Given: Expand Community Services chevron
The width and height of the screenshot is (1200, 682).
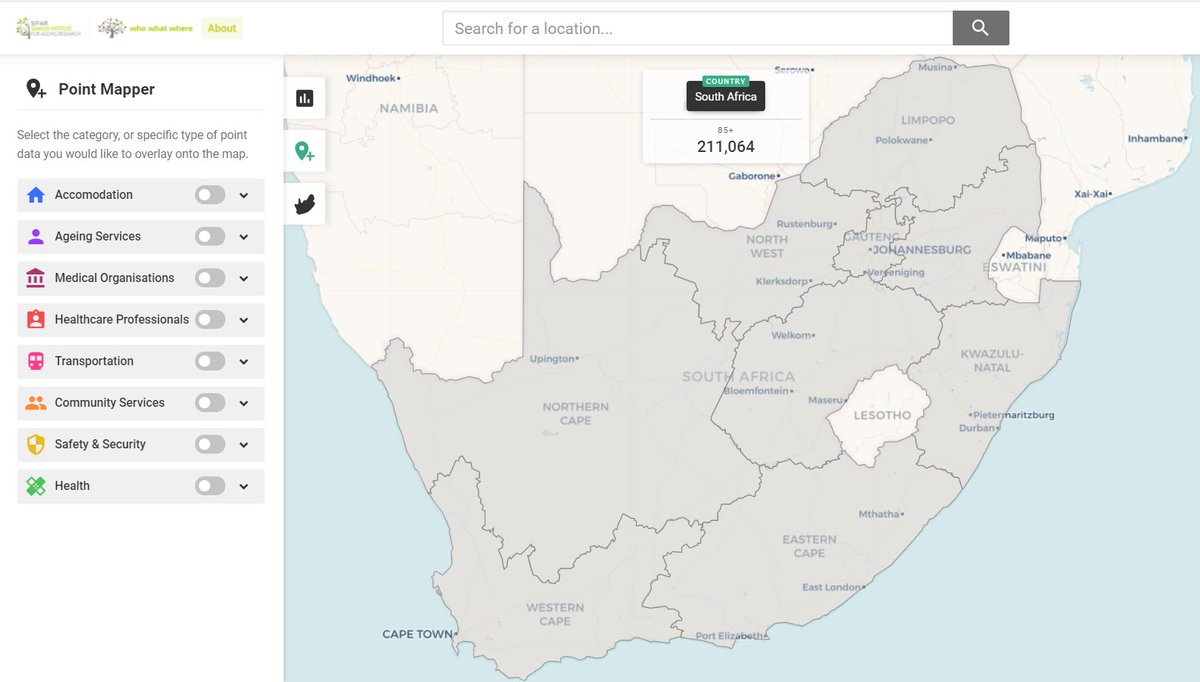Looking at the screenshot, I should pos(244,403).
